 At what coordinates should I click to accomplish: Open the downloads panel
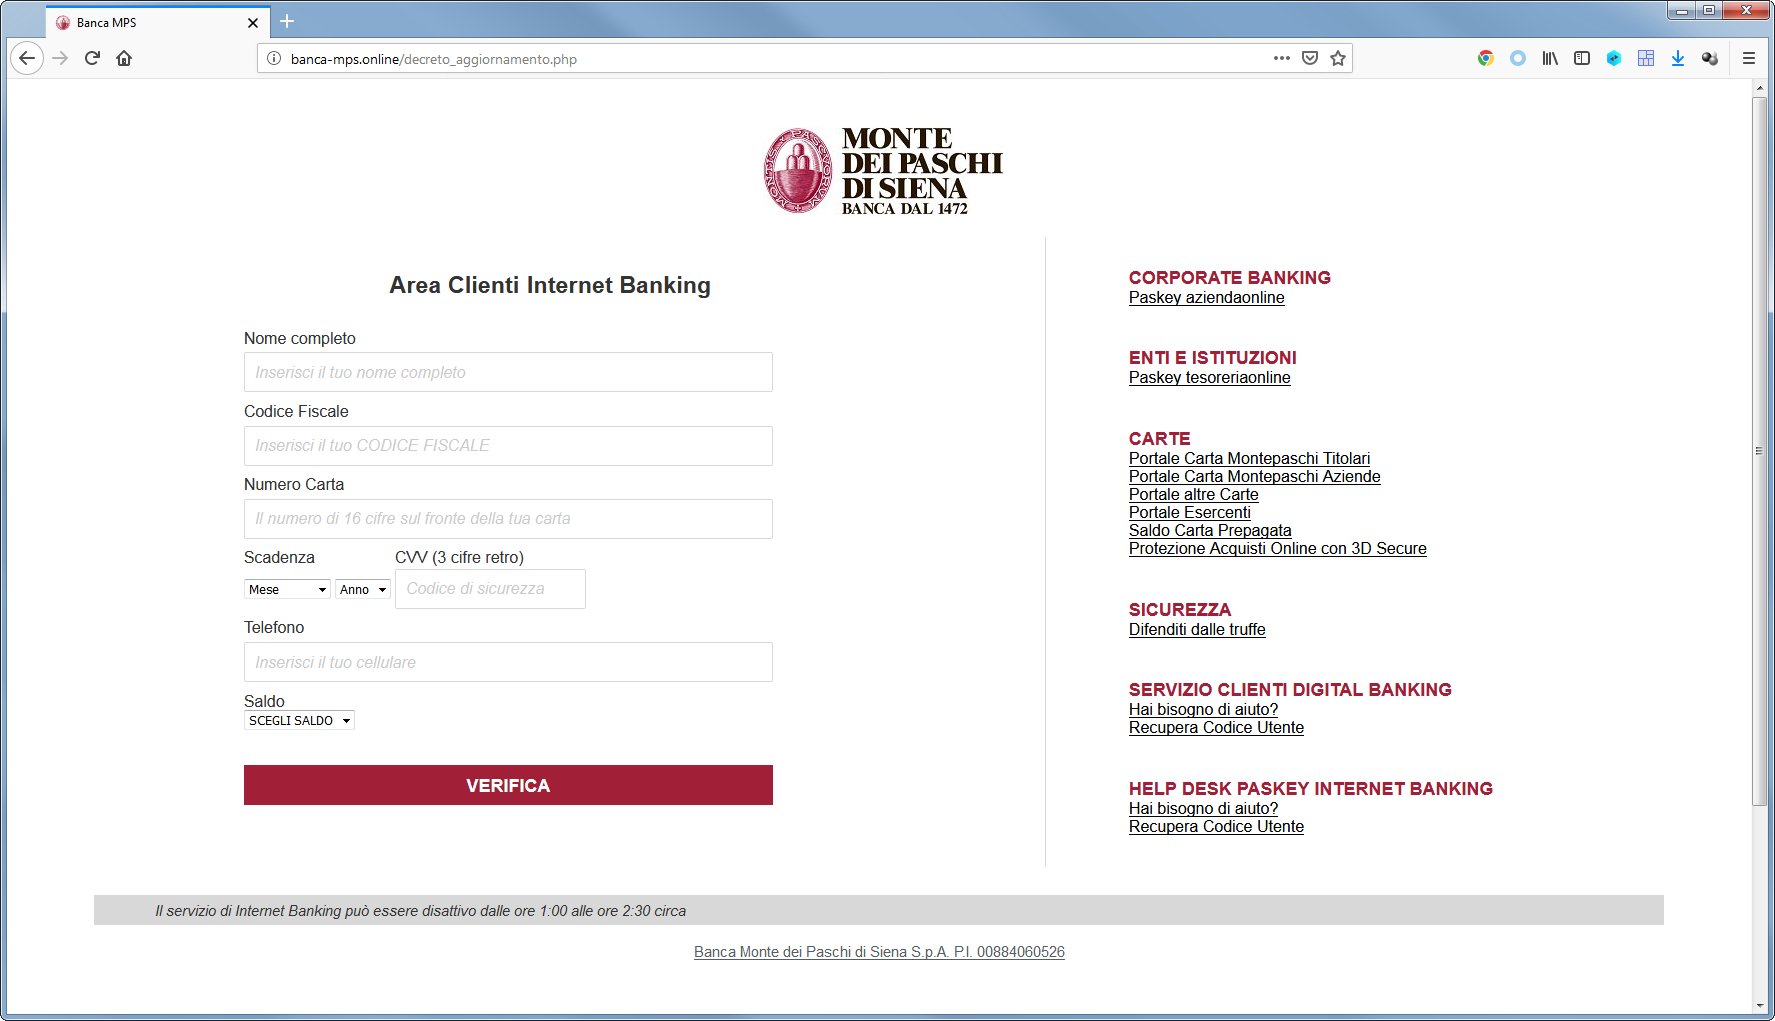point(1678,58)
